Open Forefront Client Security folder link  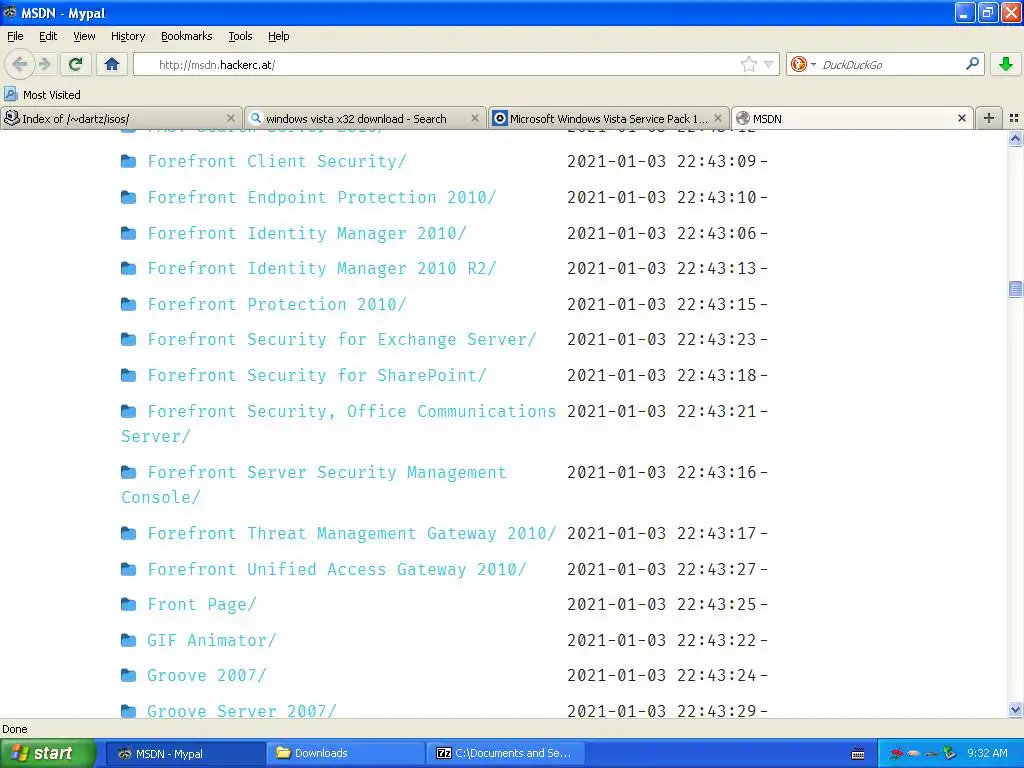coord(277,161)
